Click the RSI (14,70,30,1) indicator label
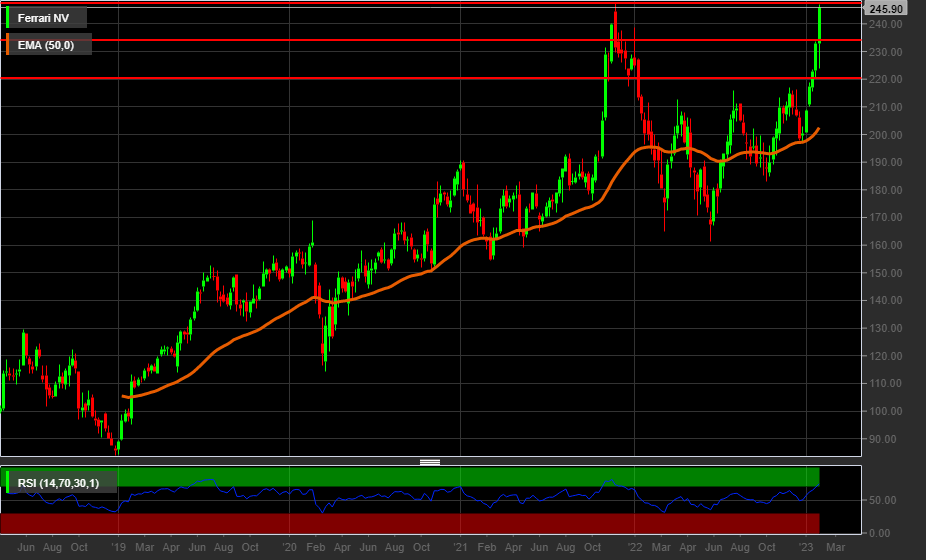Screen dimensions: 926x560 point(58,483)
